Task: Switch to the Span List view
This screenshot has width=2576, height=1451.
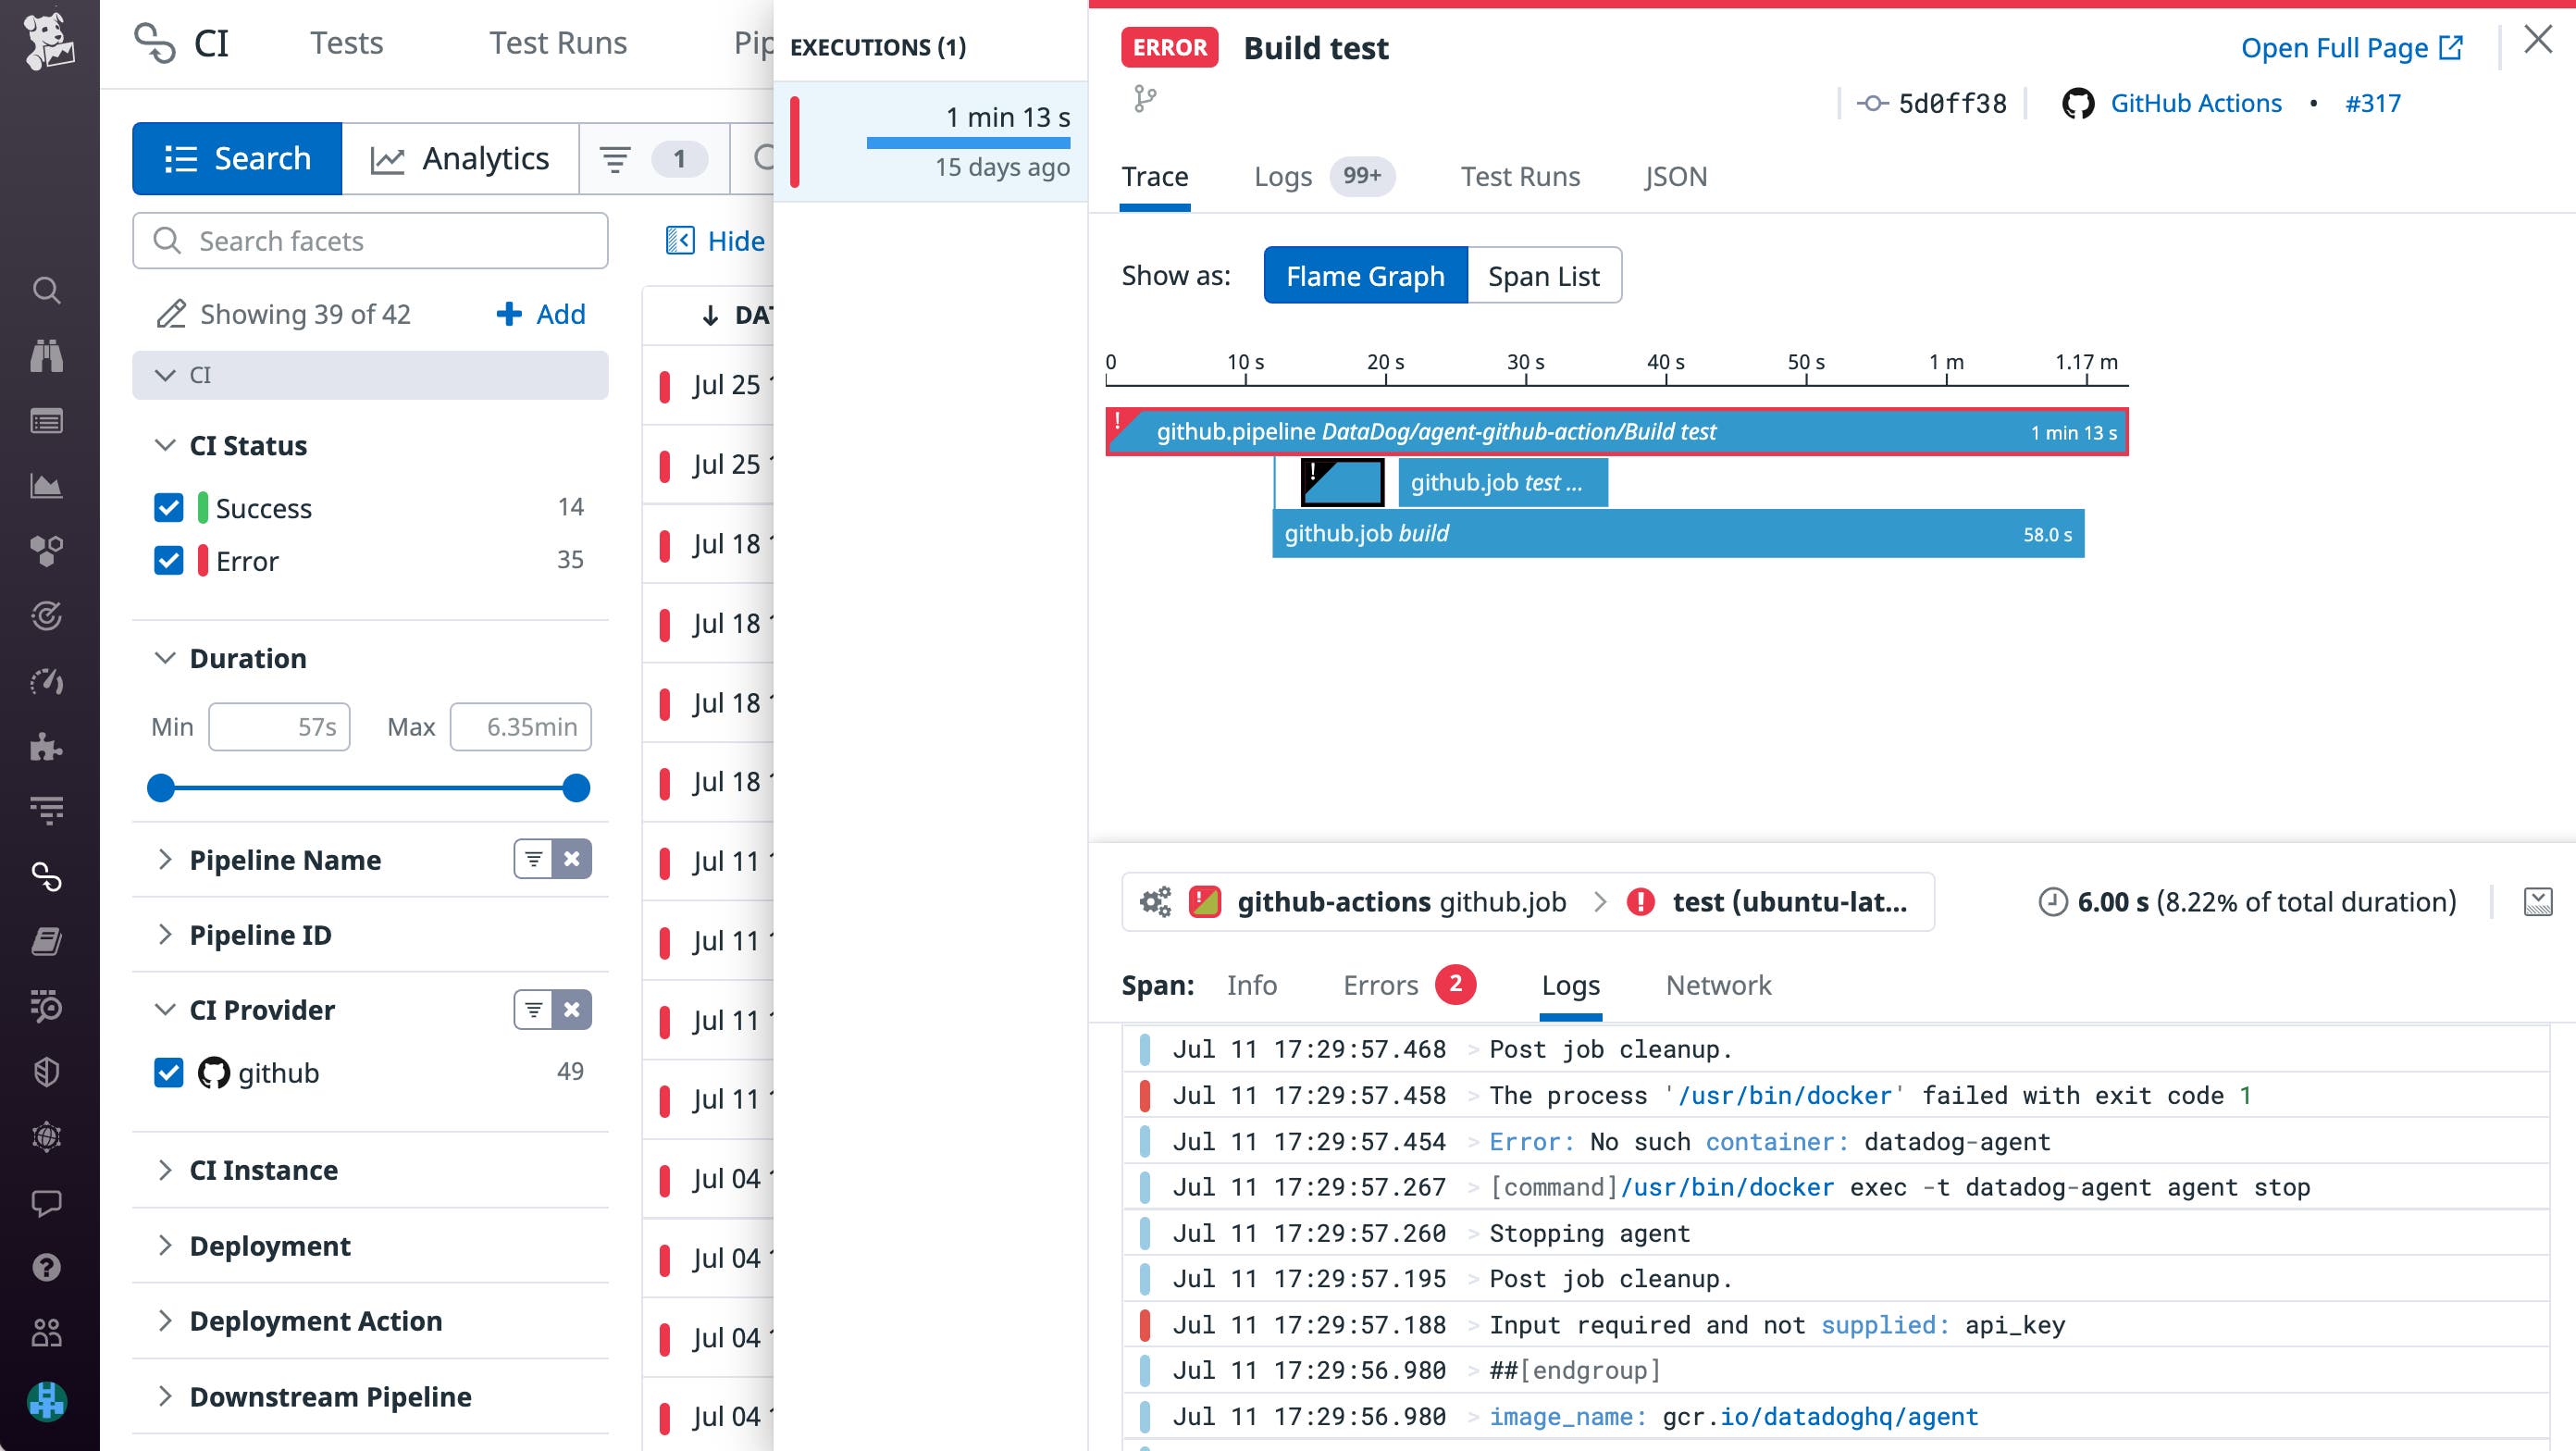Action: pyautogui.click(x=1543, y=275)
